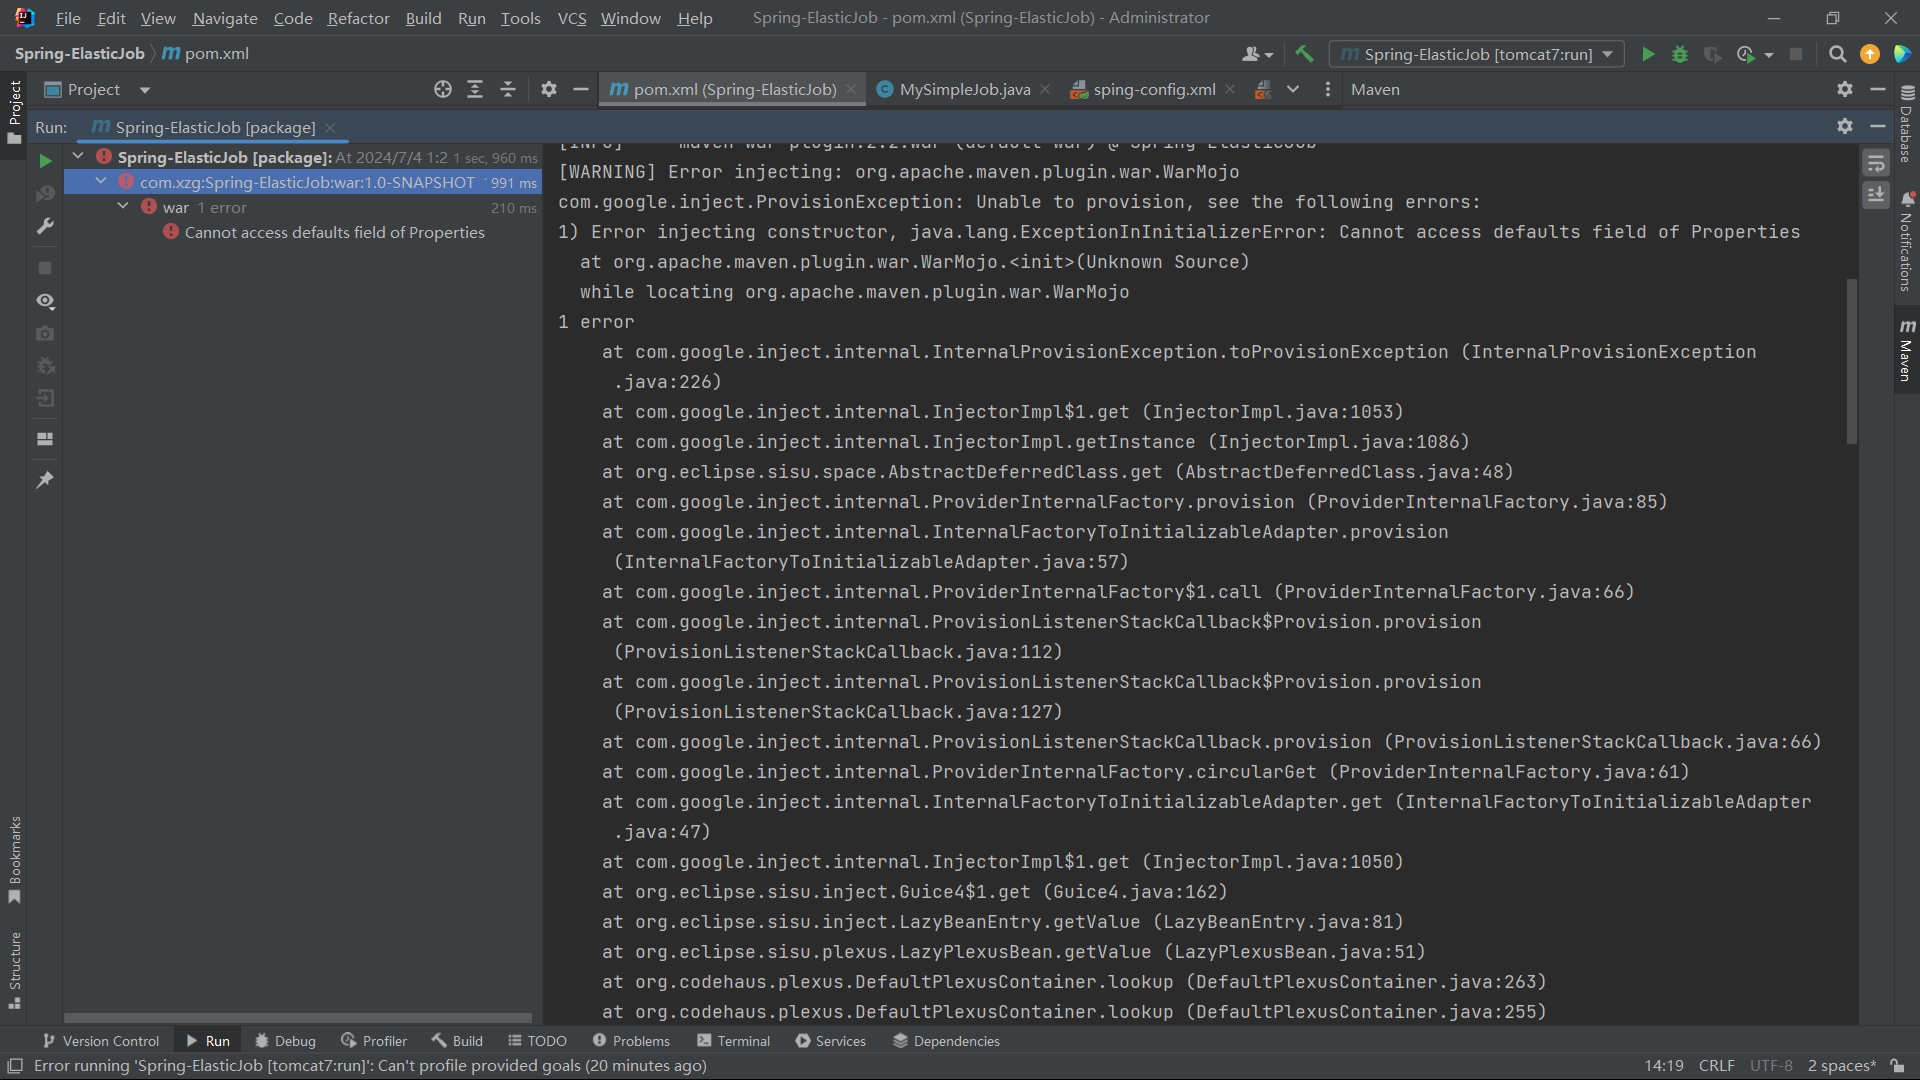The height and width of the screenshot is (1080, 1920).
Task: Open the Dependencies tool window
Action: 946,1041
